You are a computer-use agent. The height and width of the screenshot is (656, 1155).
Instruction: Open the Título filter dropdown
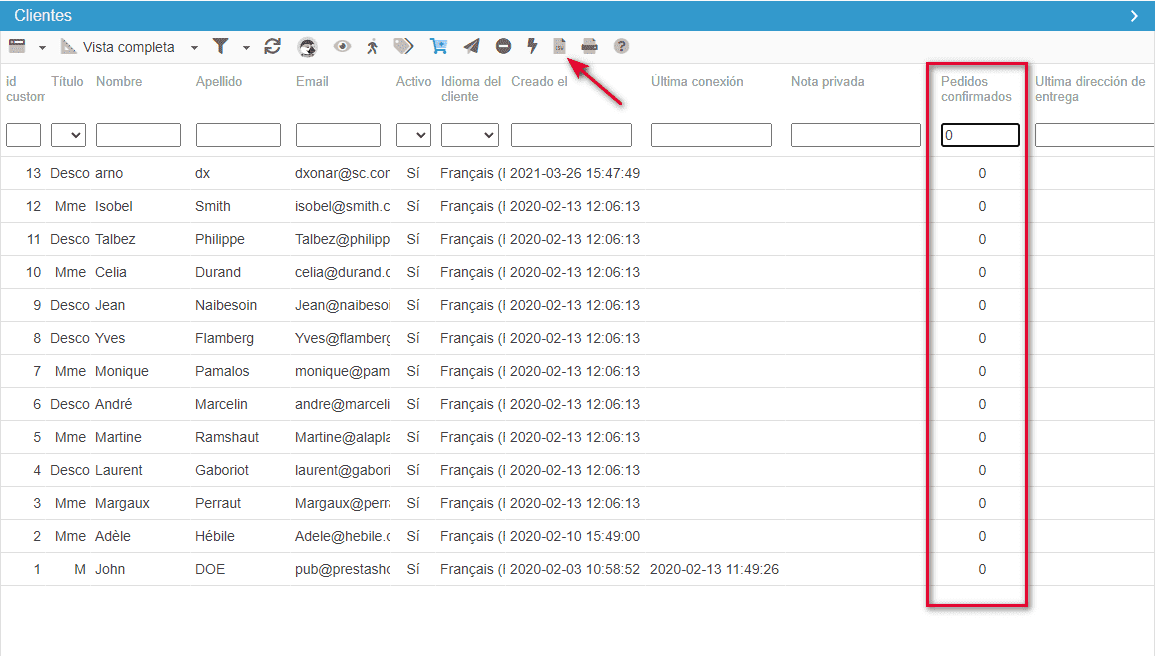tap(68, 135)
